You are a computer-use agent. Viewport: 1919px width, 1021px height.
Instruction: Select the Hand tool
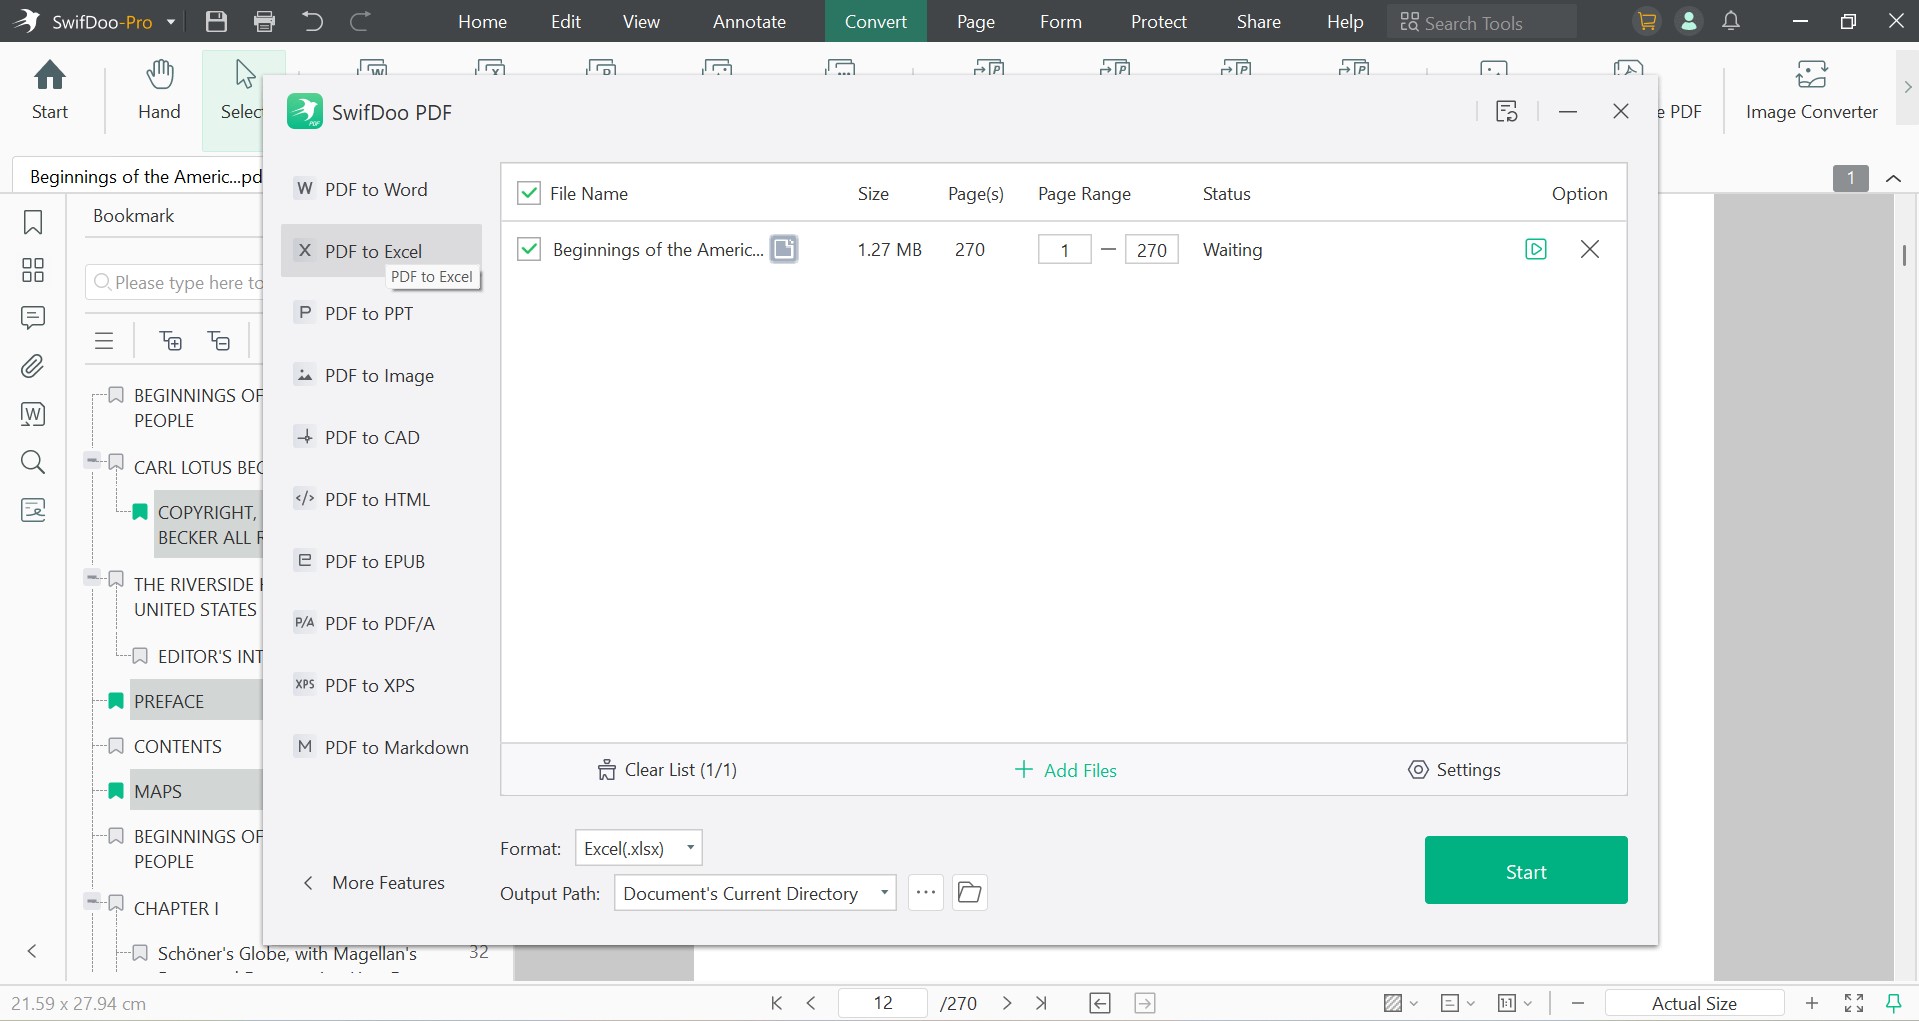click(x=159, y=90)
